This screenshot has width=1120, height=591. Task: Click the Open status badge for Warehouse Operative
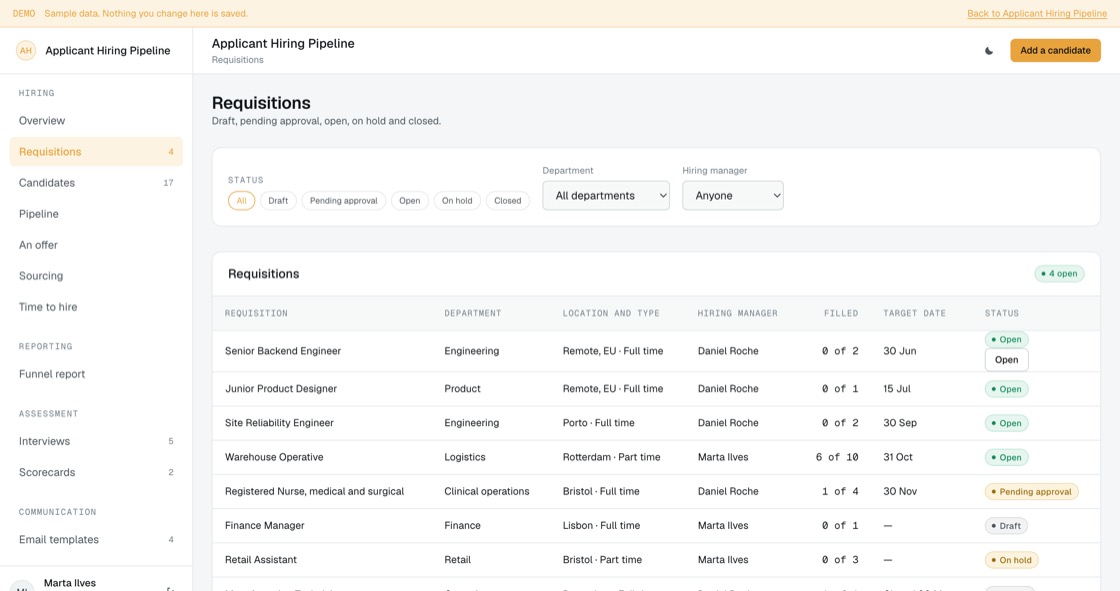coord(1006,457)
